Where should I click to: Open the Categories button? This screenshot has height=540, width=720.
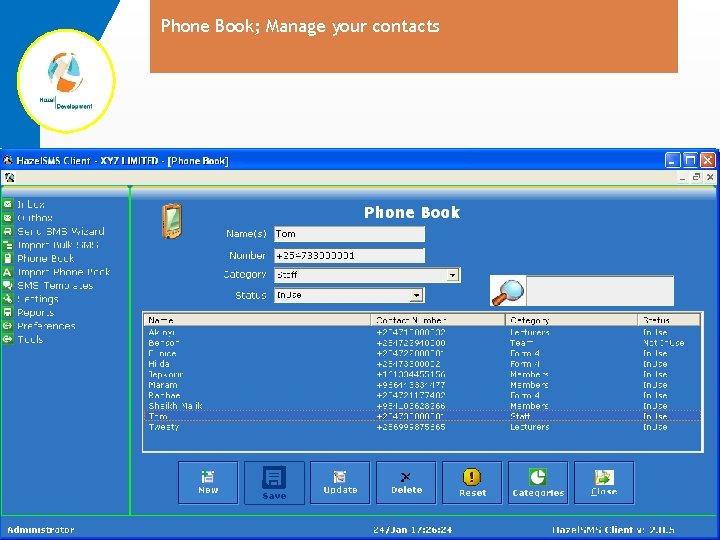tap(538, 483)
